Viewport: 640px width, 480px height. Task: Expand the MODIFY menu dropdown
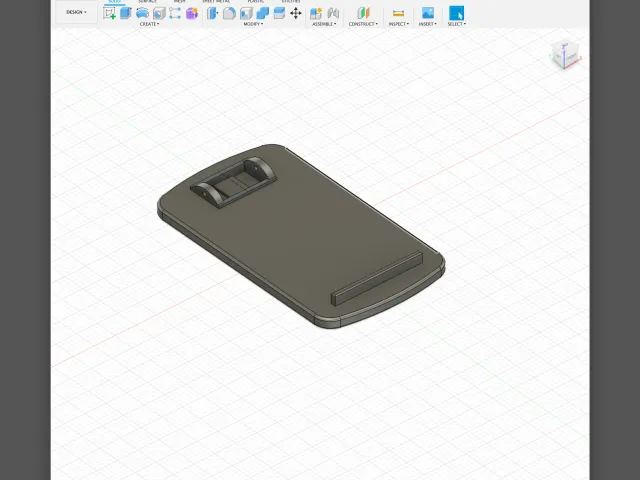(253, 24)
